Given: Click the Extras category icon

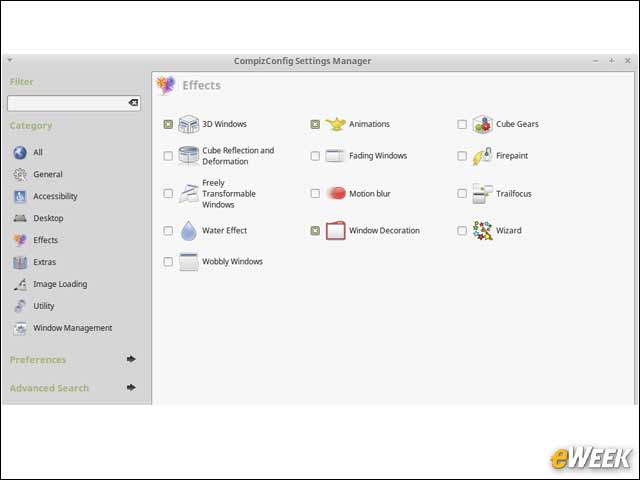Looking at the screenshot, I should pyautogui.click(x=20, y=262).
